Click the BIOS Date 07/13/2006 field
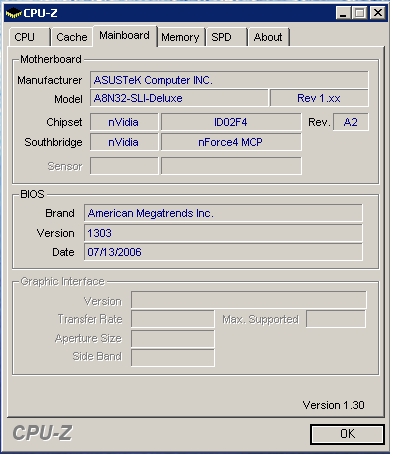Screen dimensions: 393x457 pyautogui.click(x=223, y=252)
